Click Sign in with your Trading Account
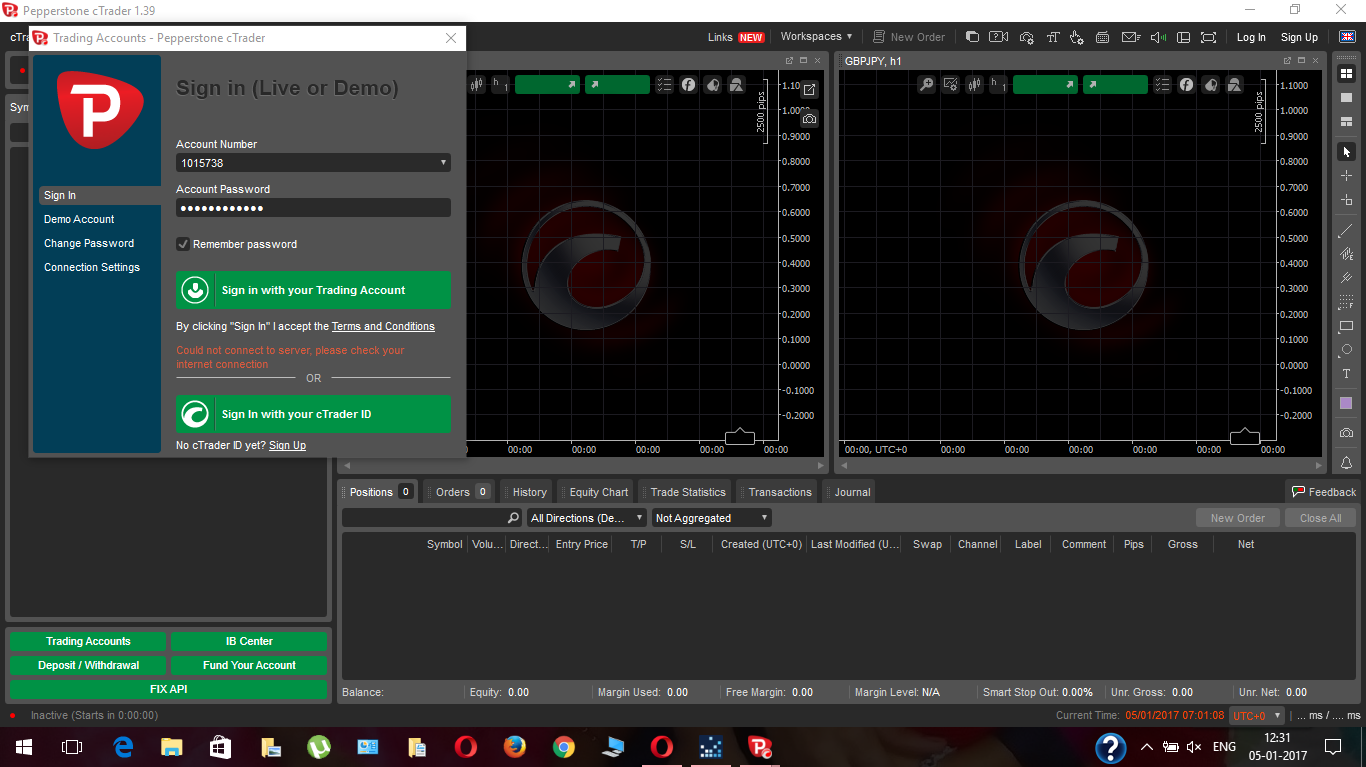 313,290
